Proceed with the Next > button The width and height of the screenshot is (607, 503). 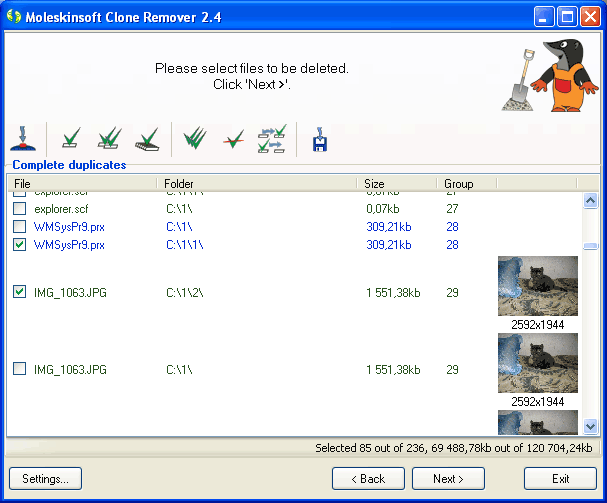click(x=448, y=479)
